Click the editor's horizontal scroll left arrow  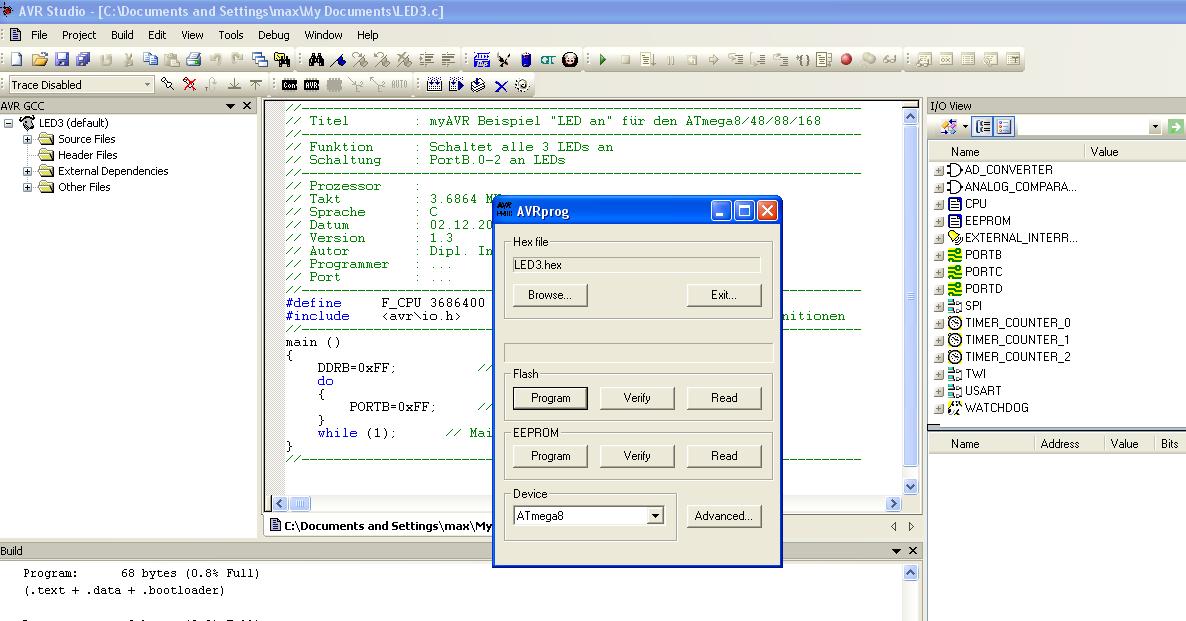point(280,504)
